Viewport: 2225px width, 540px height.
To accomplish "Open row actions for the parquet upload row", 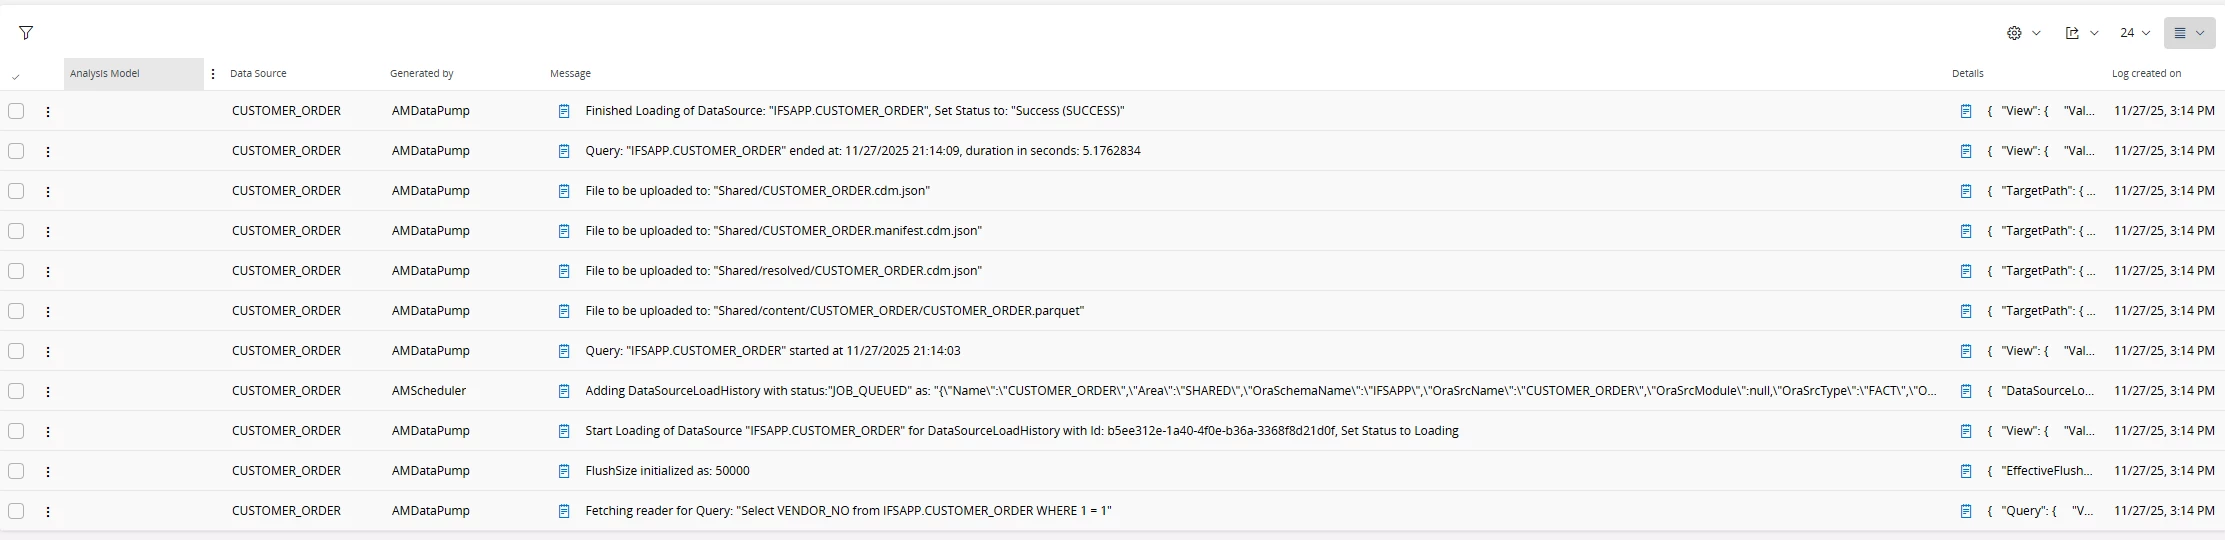I will [x=48, y=311].
